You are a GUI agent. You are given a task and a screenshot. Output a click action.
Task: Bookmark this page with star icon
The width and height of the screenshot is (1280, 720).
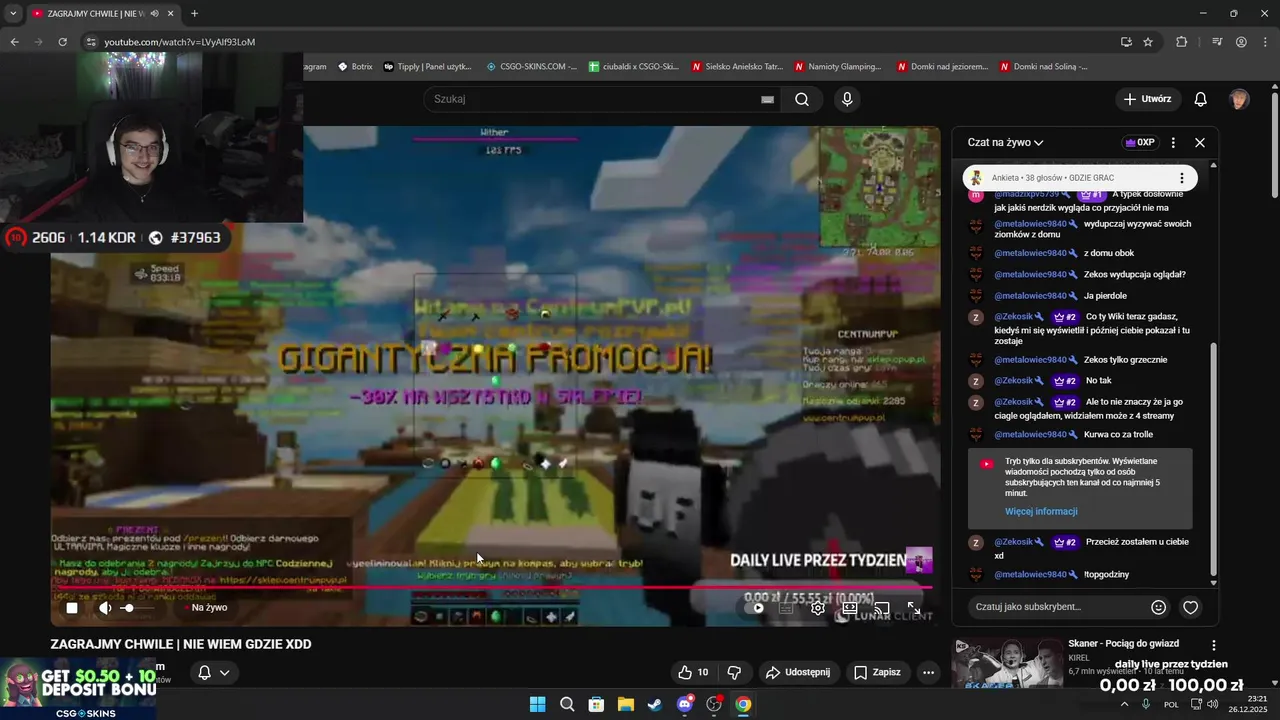point(1148,42)
